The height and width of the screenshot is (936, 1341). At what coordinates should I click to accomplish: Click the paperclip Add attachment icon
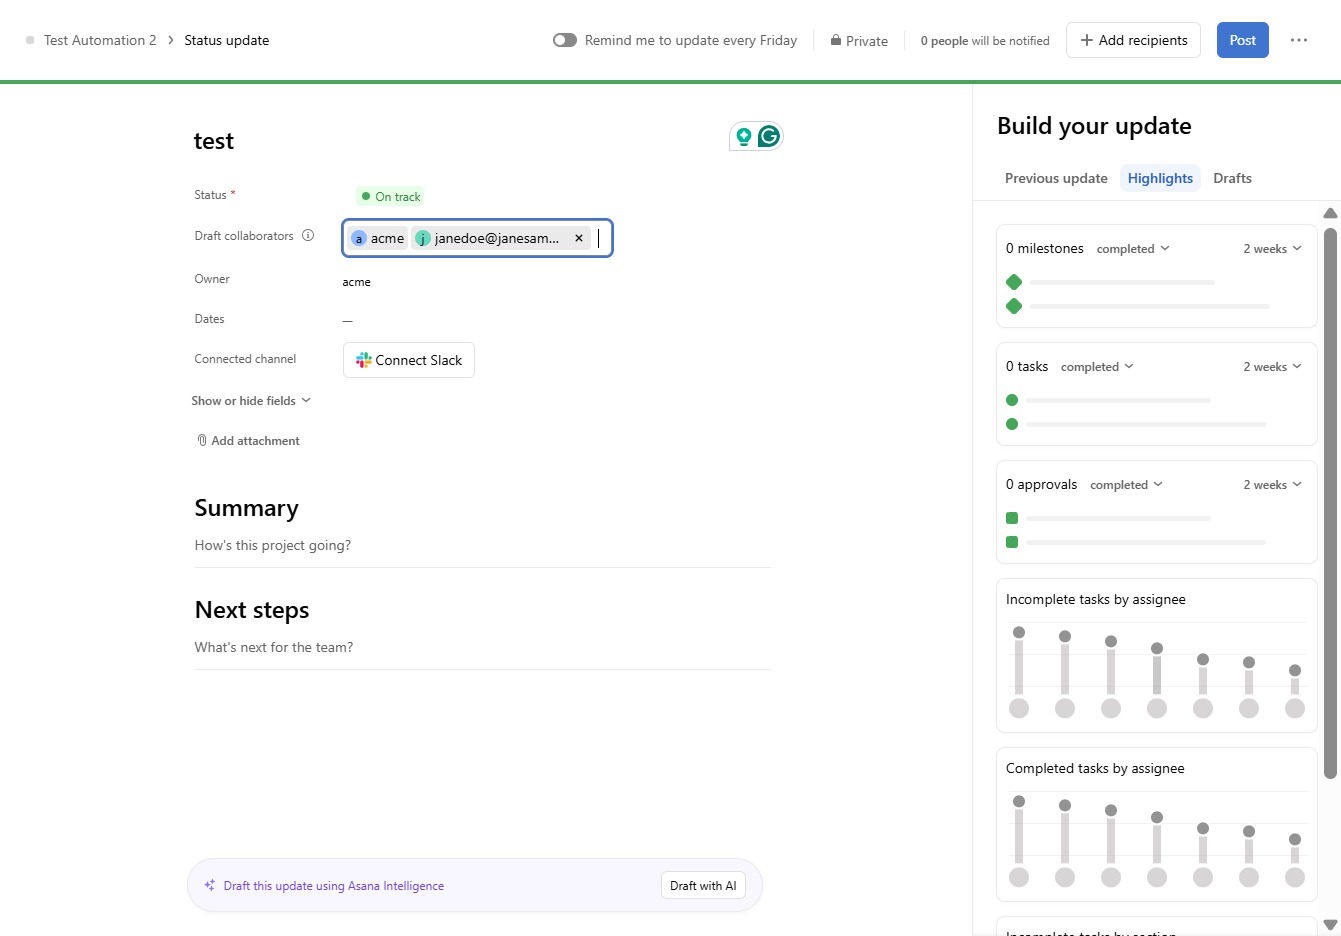pos(202,440)
